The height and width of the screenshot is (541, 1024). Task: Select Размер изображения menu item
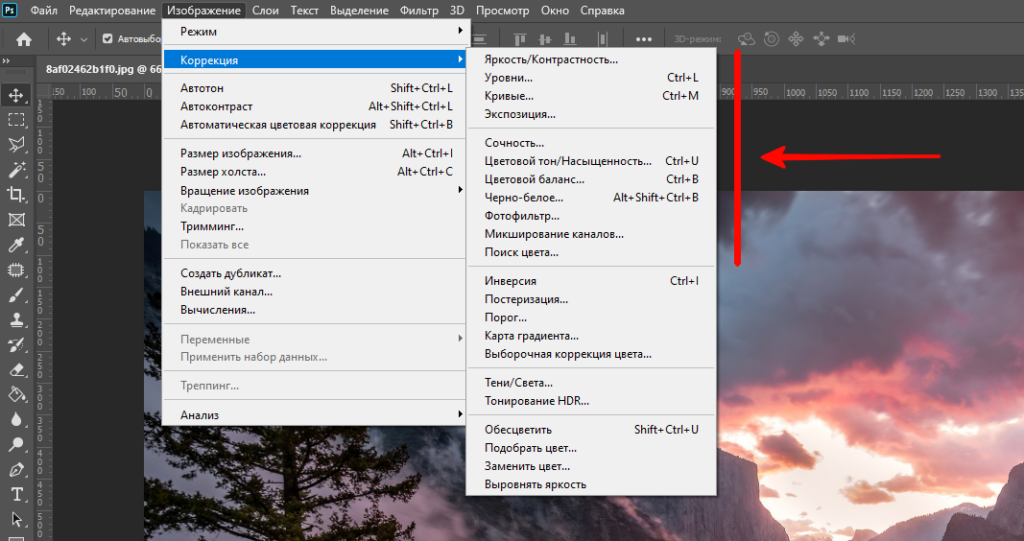pos(240,154)
